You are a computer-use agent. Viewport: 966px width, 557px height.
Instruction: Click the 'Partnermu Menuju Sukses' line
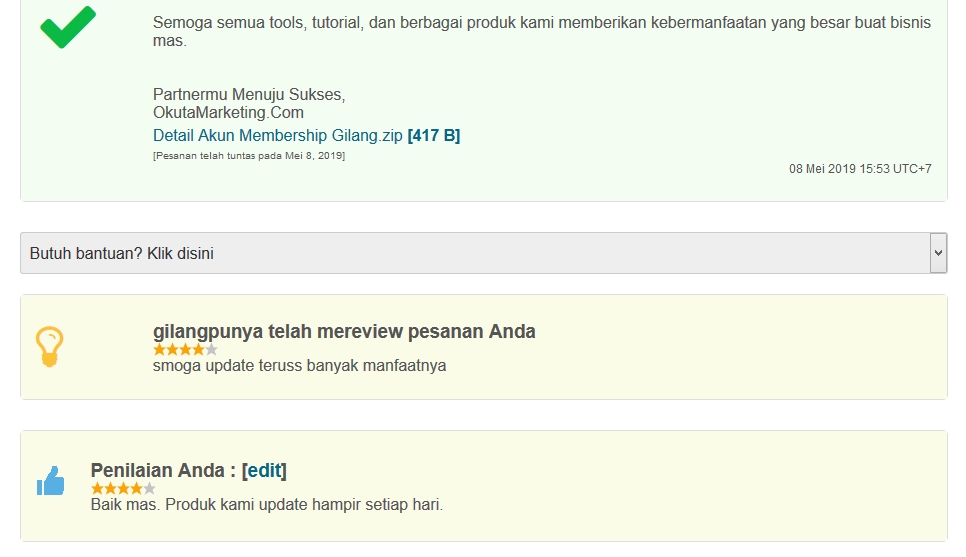(x=249, y=95)
